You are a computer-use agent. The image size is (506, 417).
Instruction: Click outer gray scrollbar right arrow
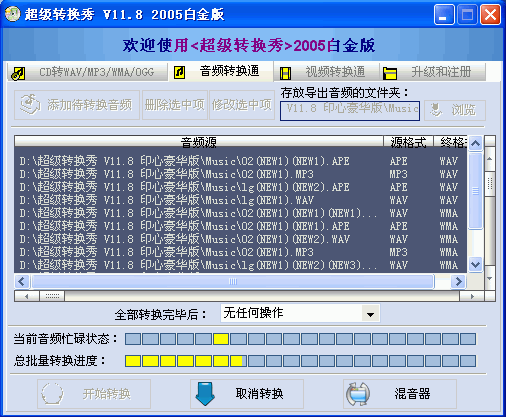(472, 296)
